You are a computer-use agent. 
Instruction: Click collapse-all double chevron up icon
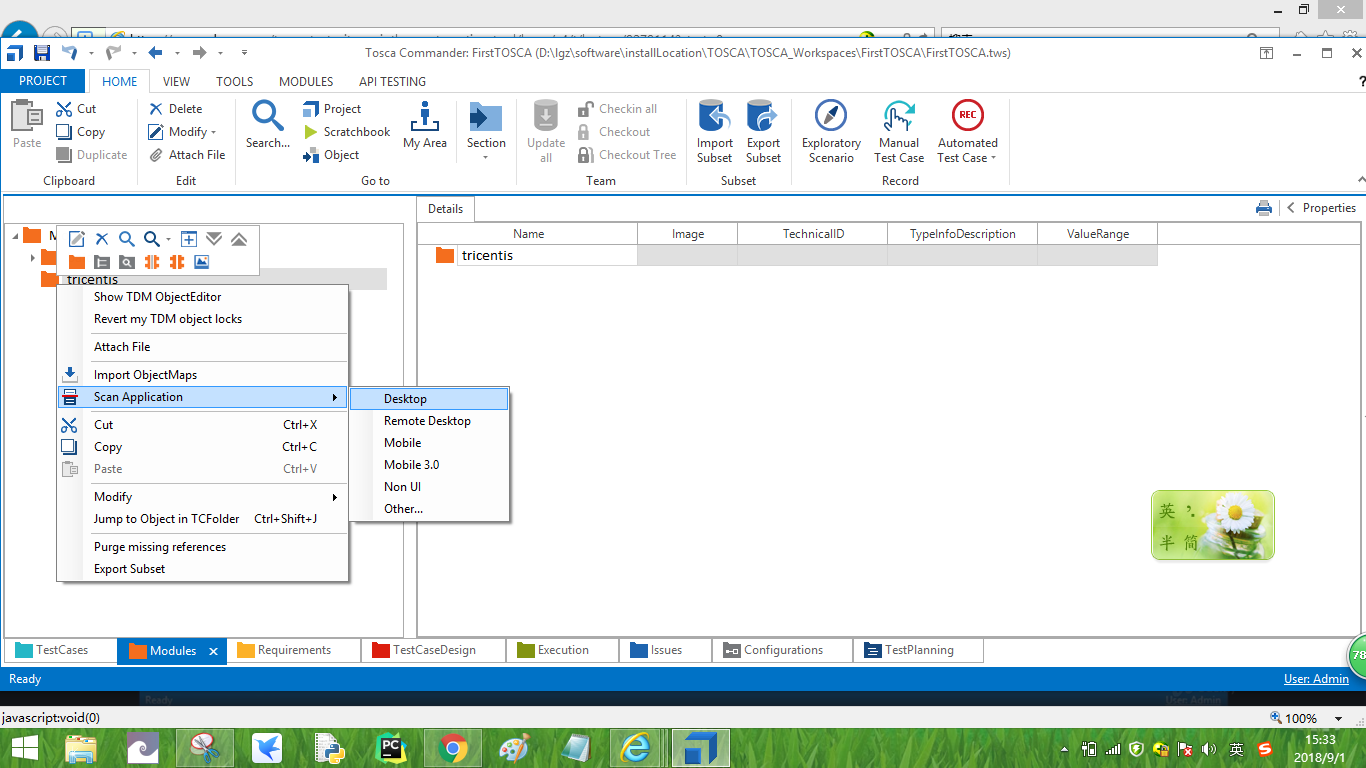239,239
